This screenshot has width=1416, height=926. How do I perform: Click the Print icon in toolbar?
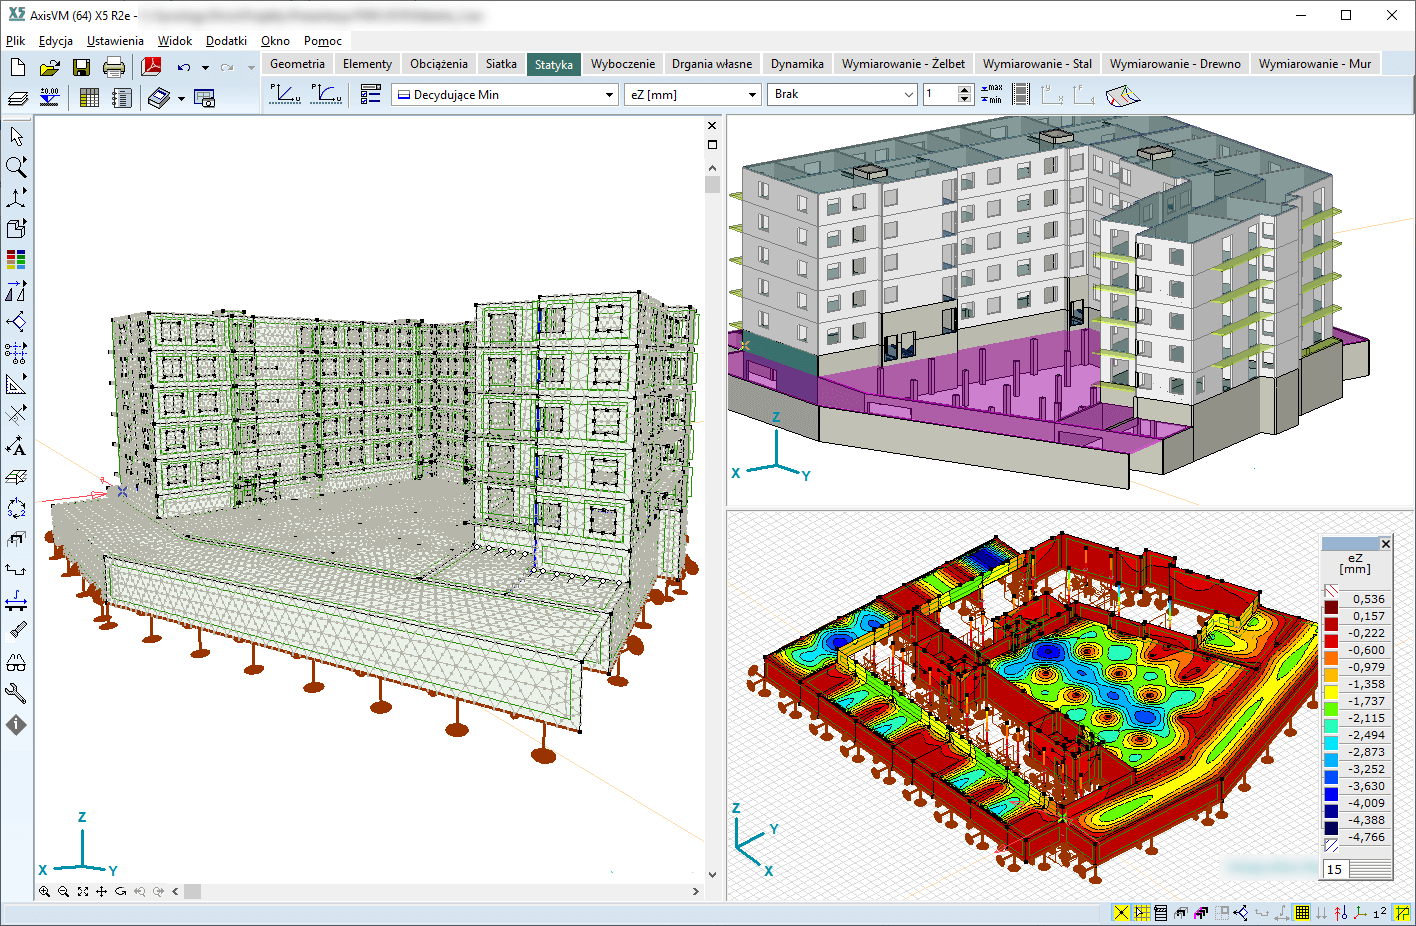[x=114, y=67]
